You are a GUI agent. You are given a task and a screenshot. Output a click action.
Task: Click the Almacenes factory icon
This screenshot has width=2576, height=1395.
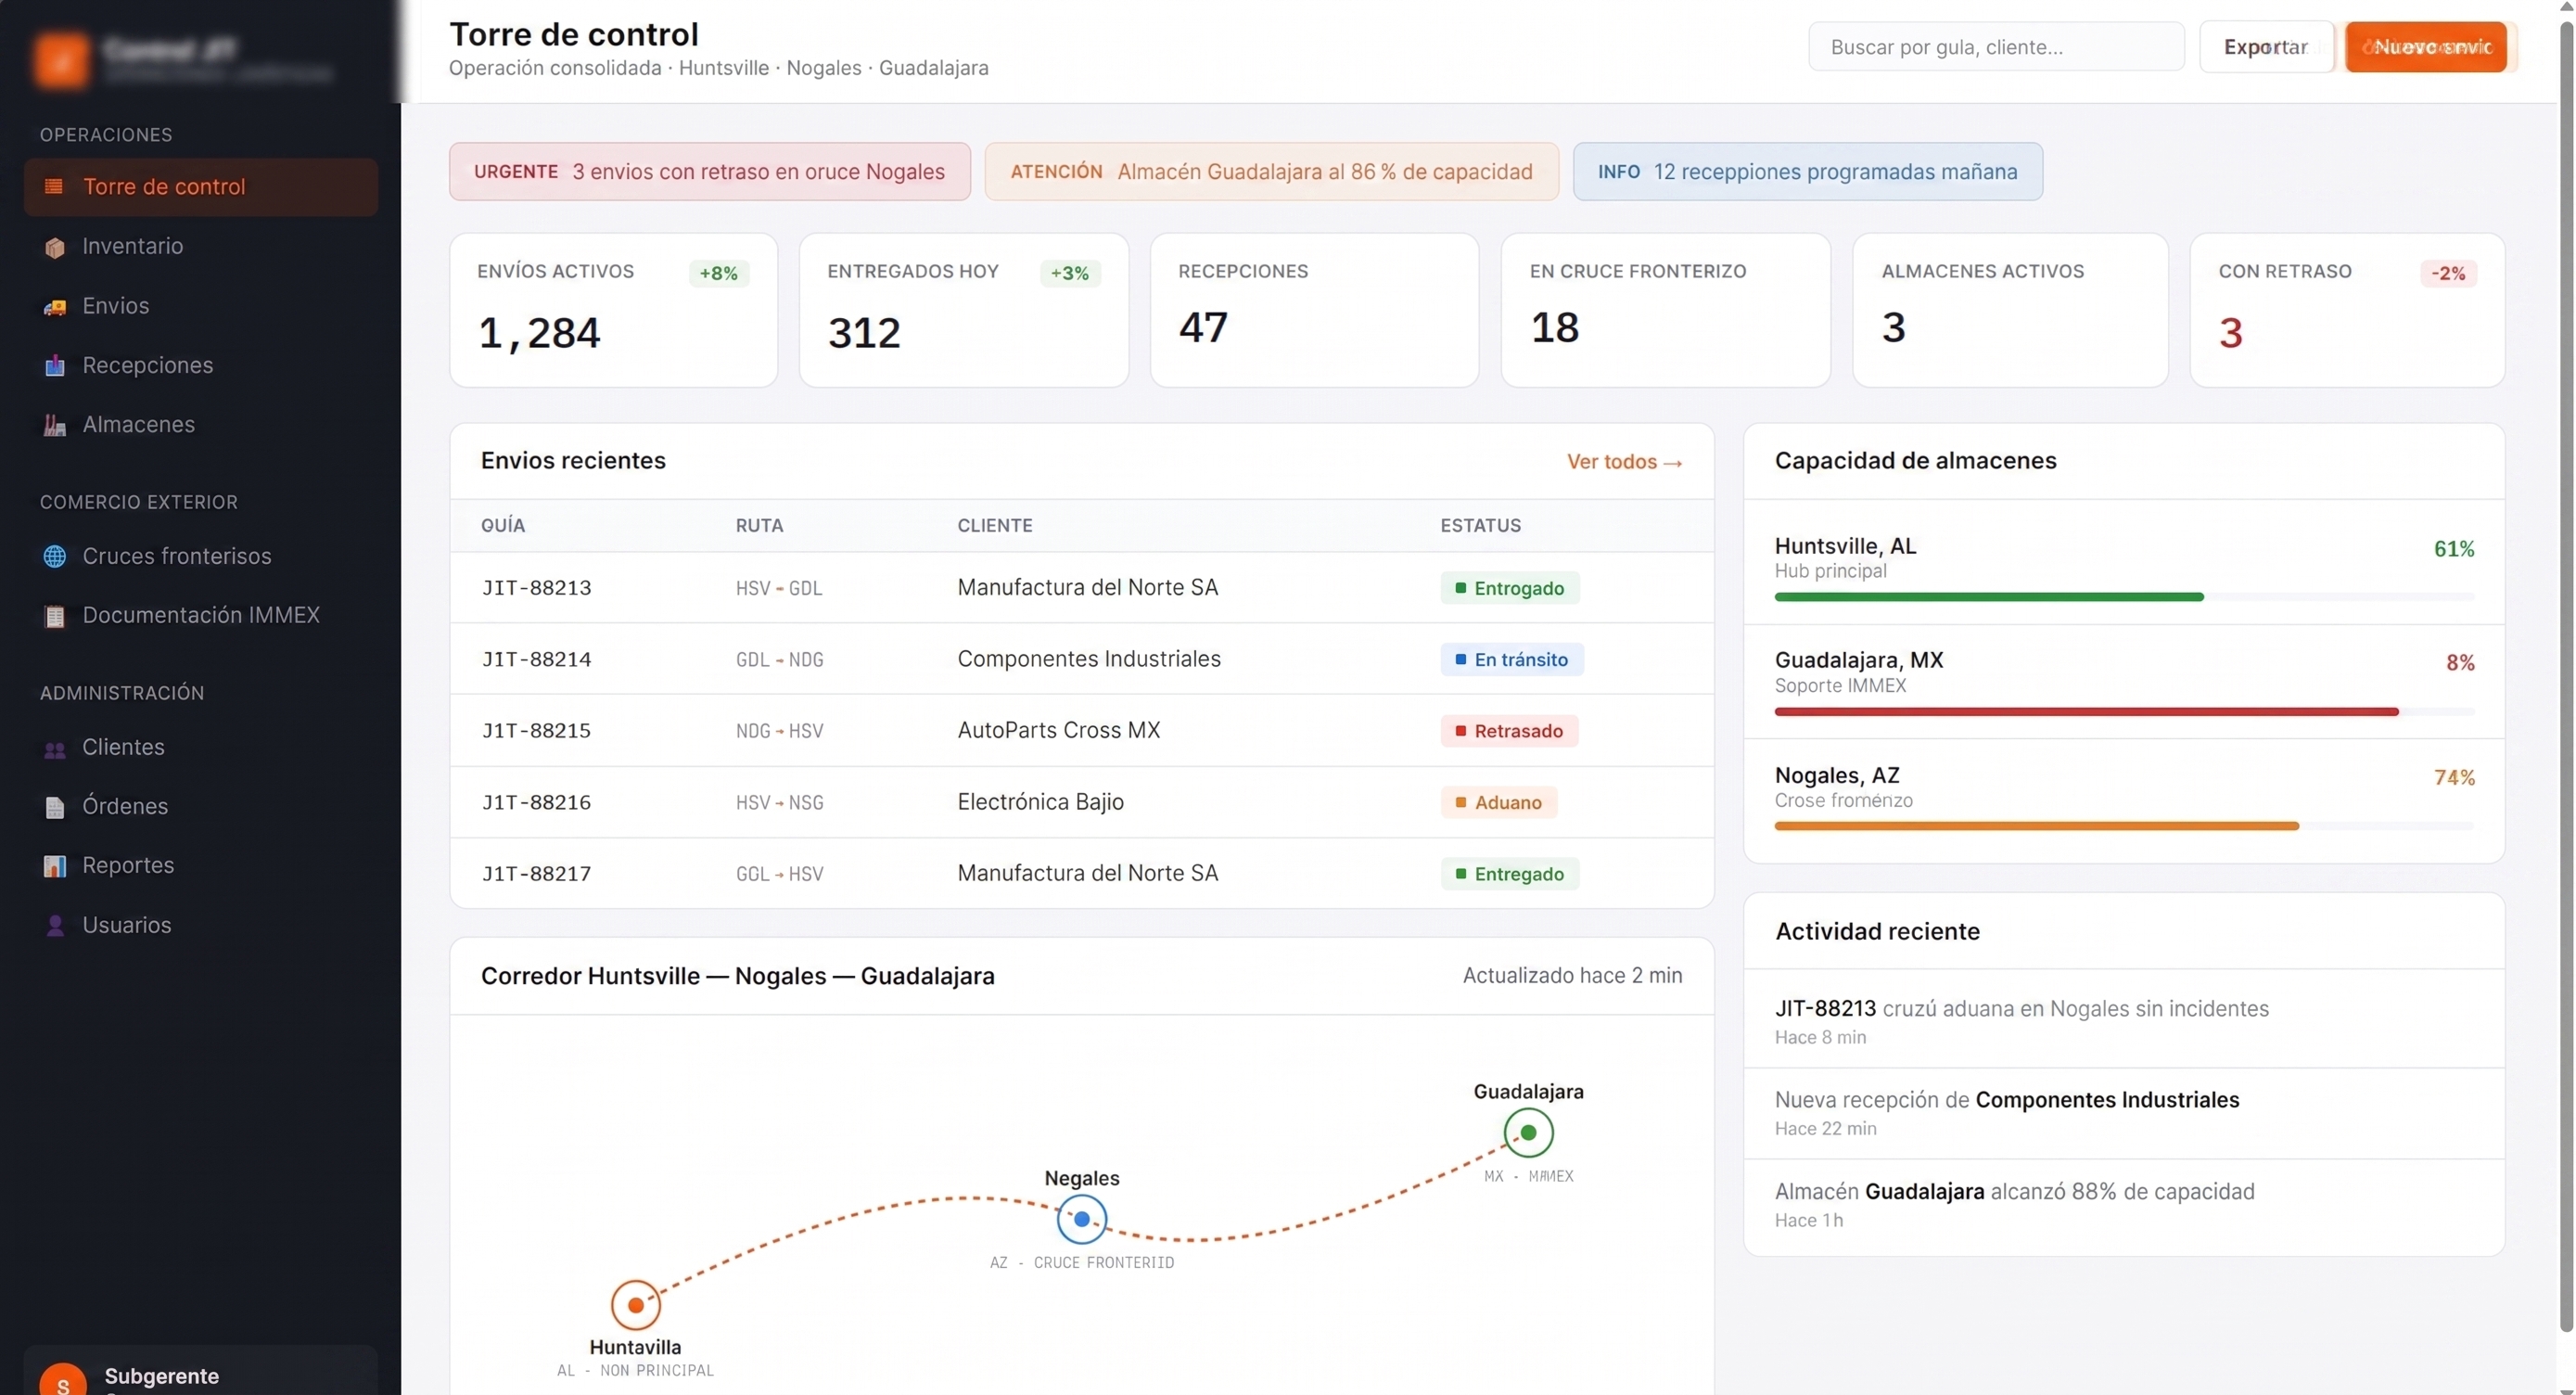(54, 425)
